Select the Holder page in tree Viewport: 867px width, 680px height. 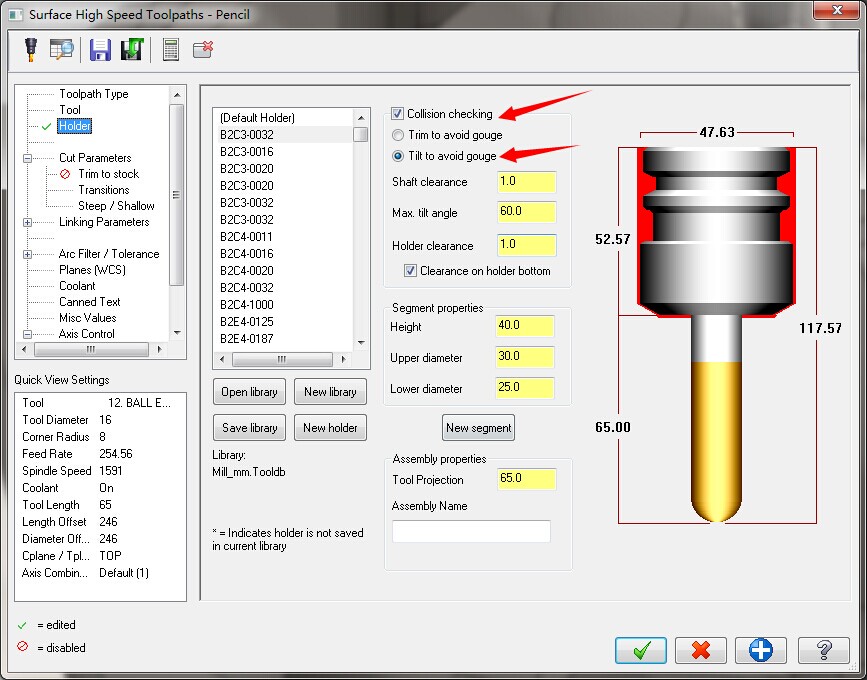[x=75, y=126]
